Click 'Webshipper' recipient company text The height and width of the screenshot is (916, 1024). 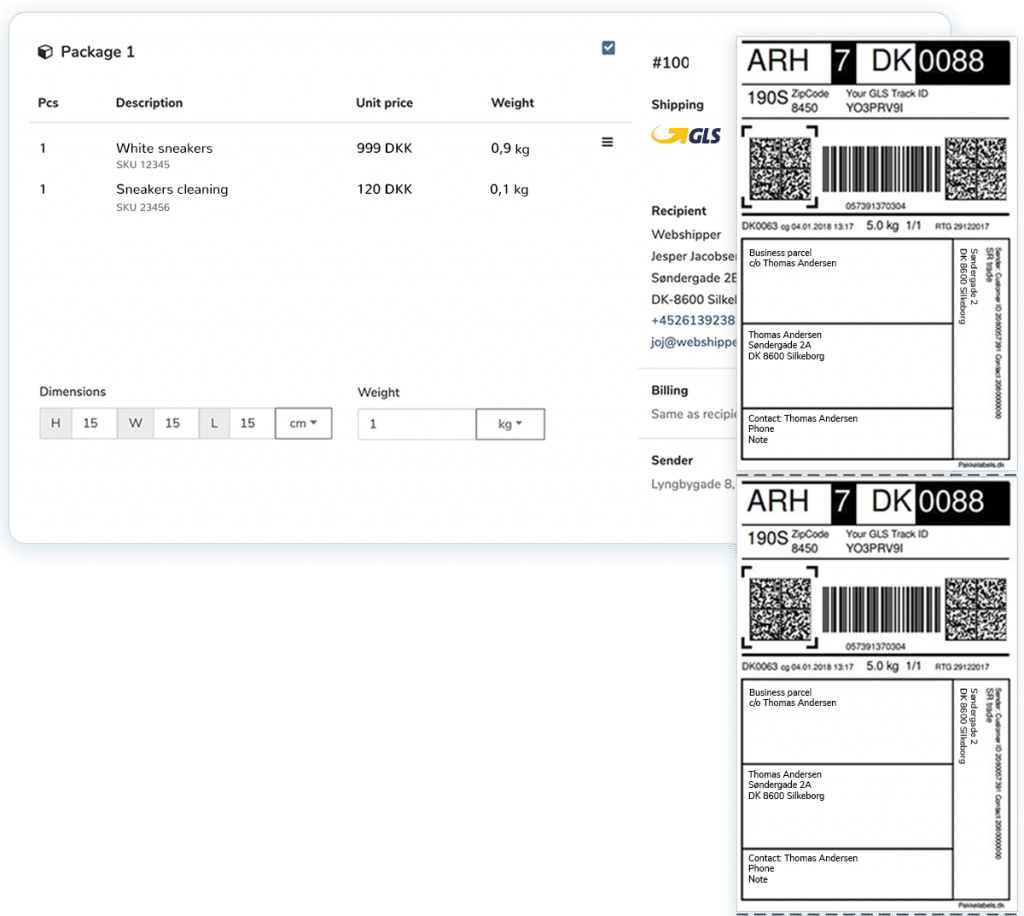click(x=686, y=234)
